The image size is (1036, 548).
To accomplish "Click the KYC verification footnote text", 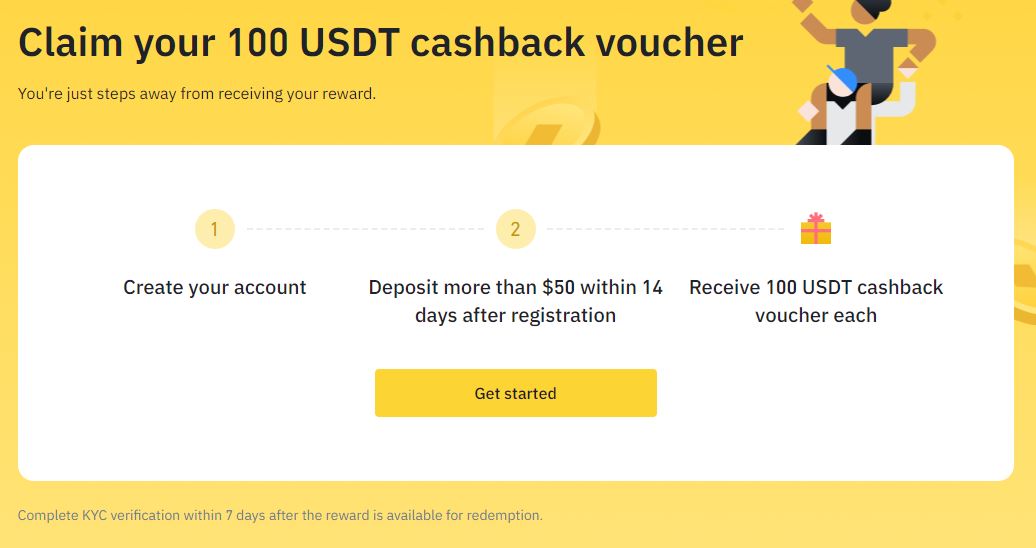I will [x=280, y=515].
